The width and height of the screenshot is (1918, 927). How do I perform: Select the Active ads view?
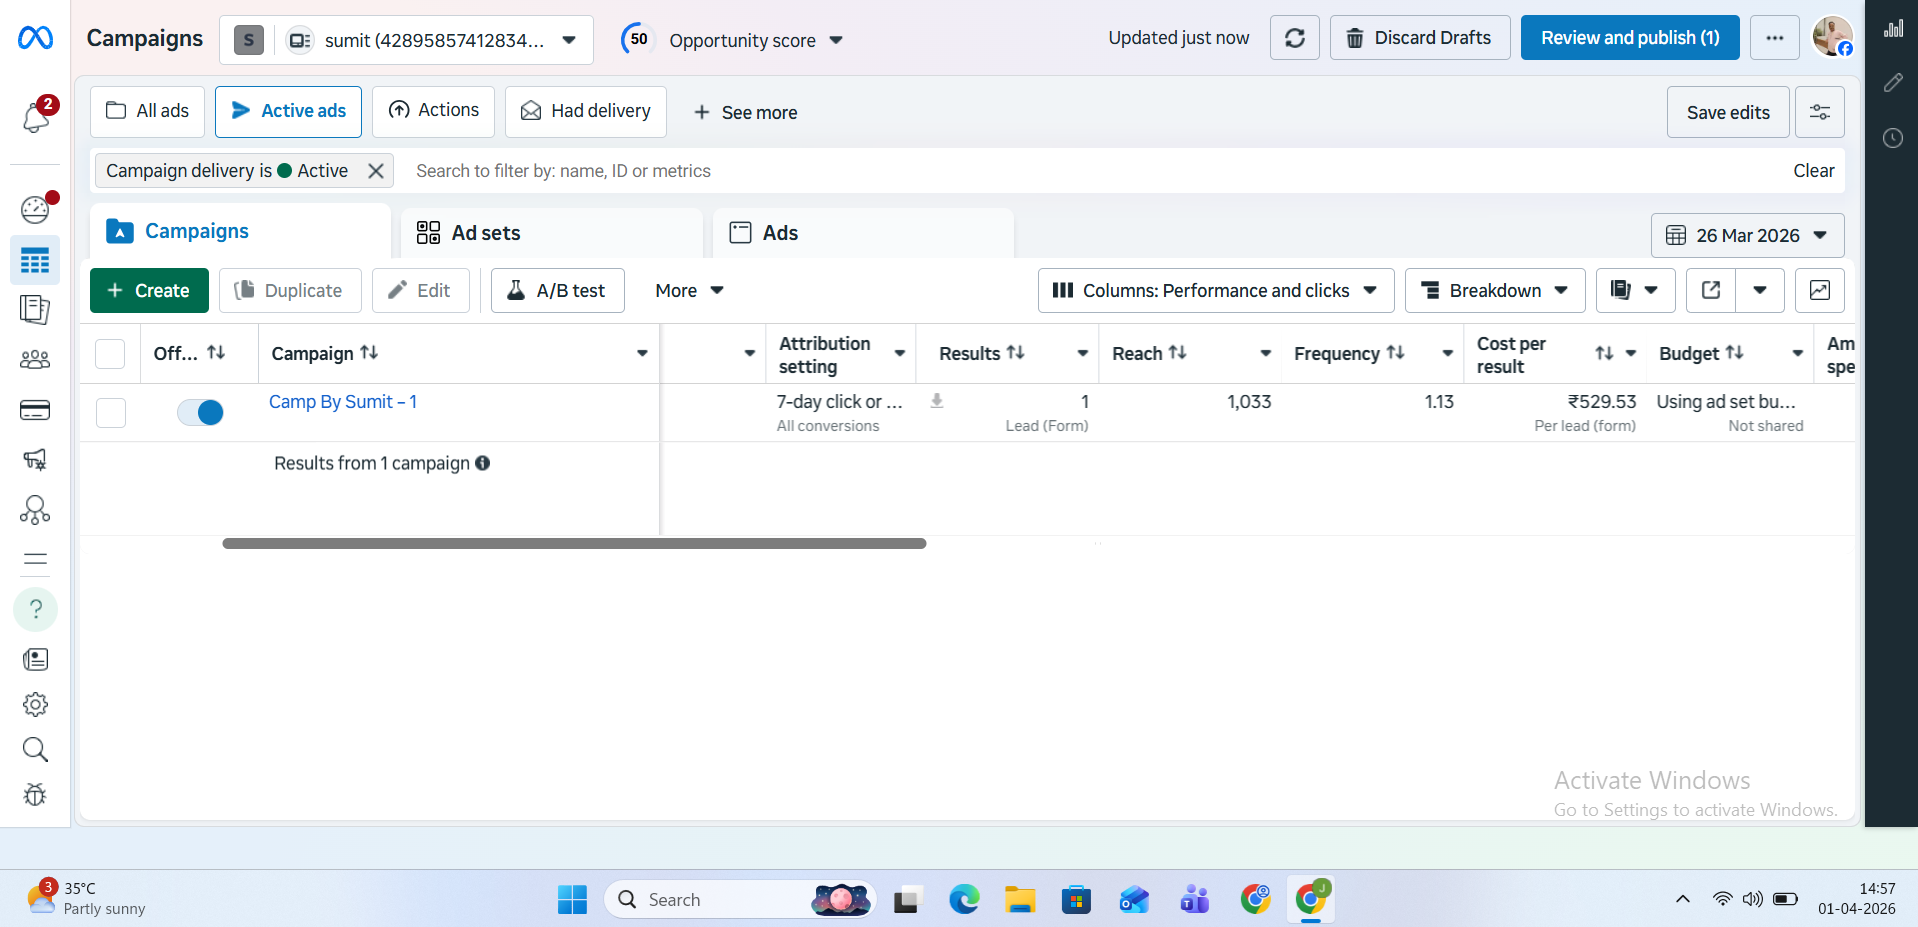[288, 111]
